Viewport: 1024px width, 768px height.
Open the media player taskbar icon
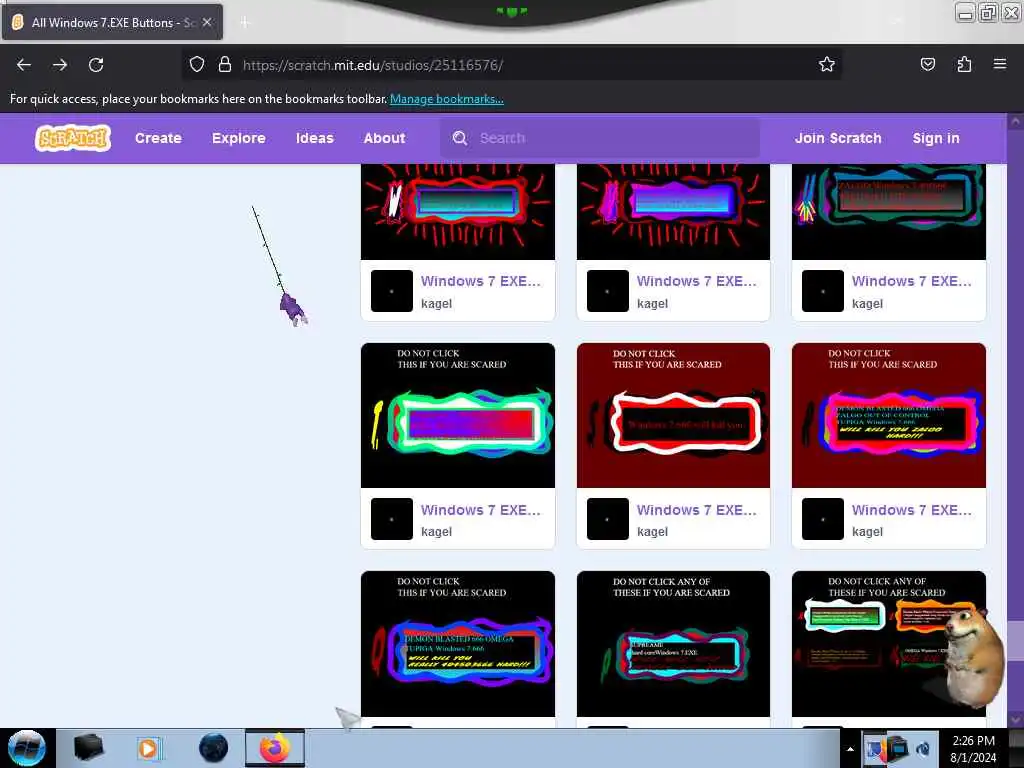click(x=150, y=748)
